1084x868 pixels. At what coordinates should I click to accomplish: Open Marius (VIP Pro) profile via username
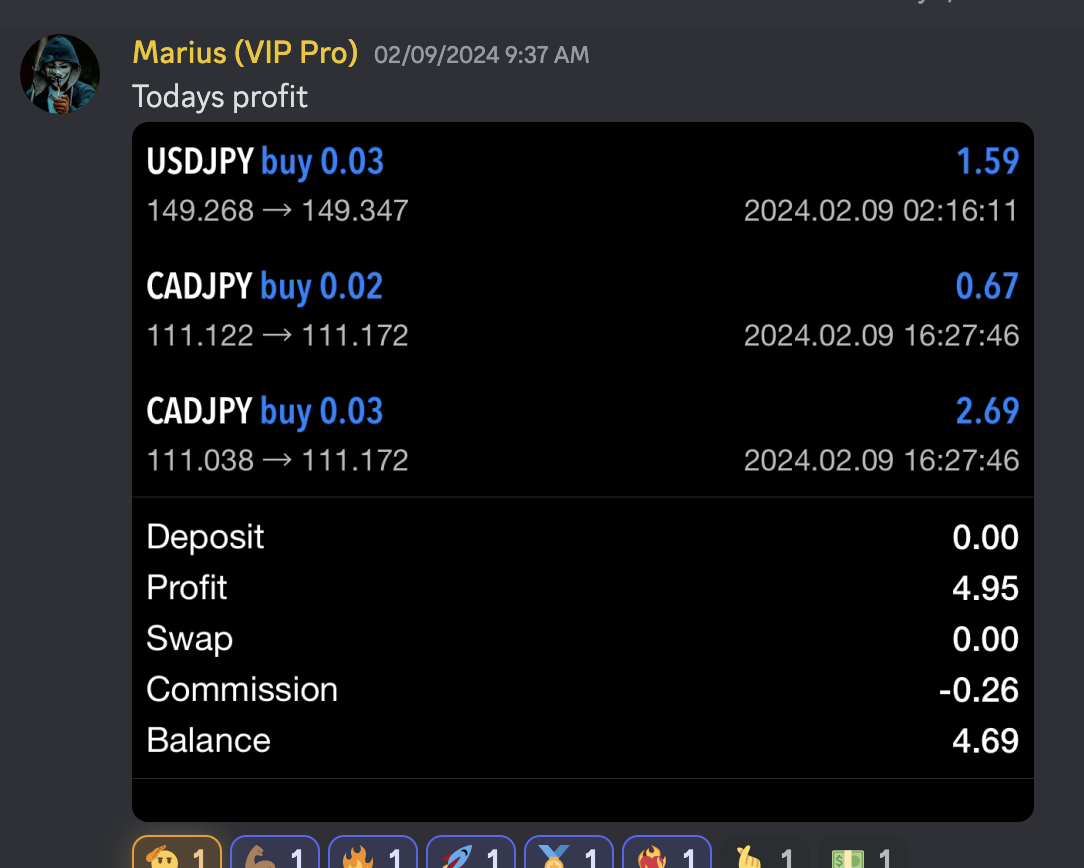(x=246, y=52)
